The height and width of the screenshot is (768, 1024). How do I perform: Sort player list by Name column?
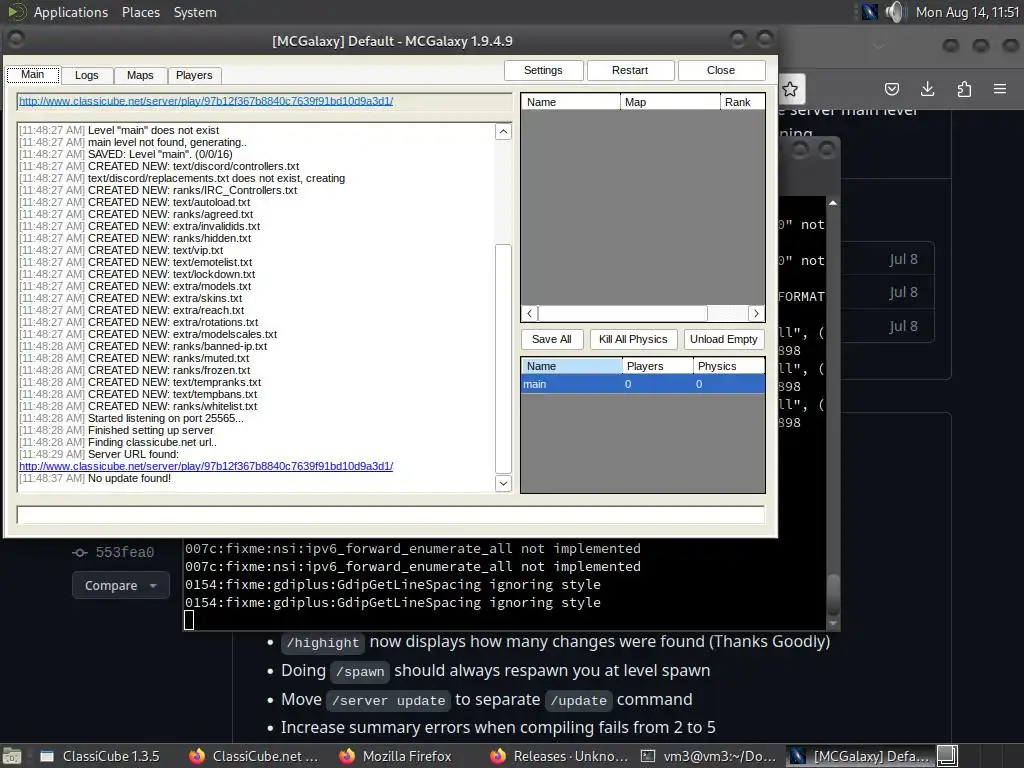coord(570,102)
